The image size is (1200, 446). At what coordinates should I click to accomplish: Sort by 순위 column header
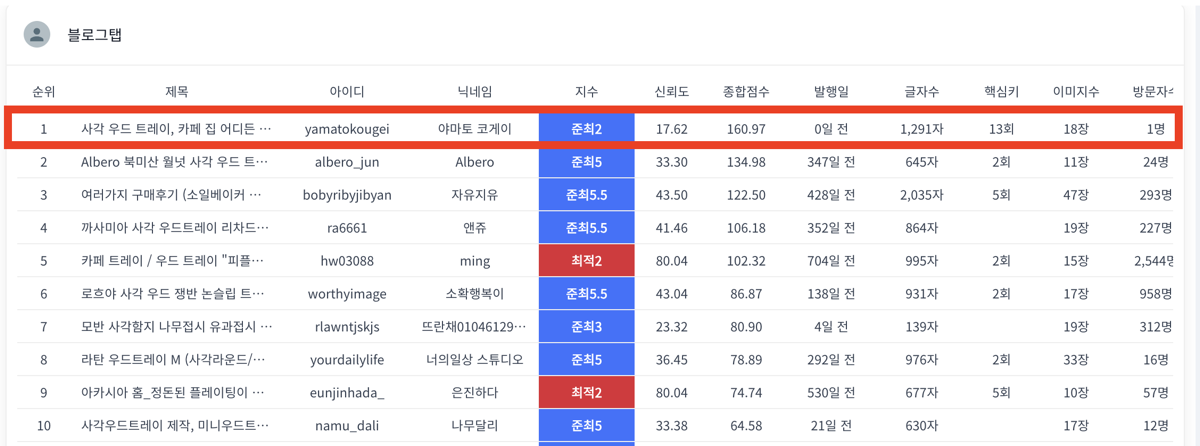[43, 92]
